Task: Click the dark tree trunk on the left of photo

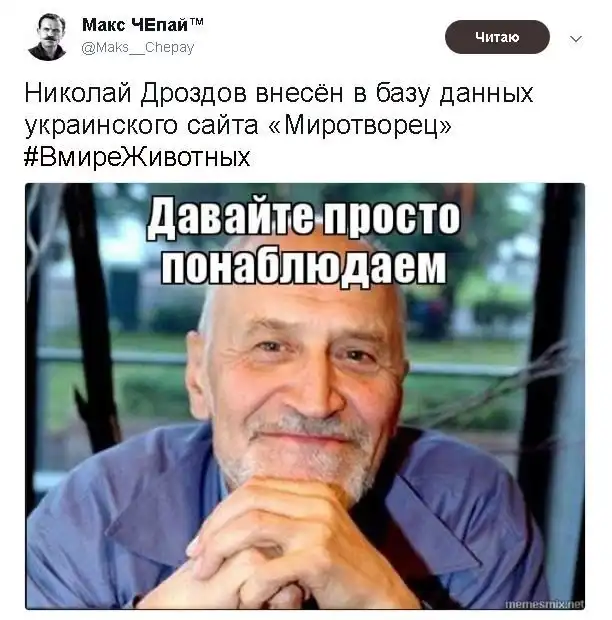Action: pyautogui.click(x=93, y=316)
